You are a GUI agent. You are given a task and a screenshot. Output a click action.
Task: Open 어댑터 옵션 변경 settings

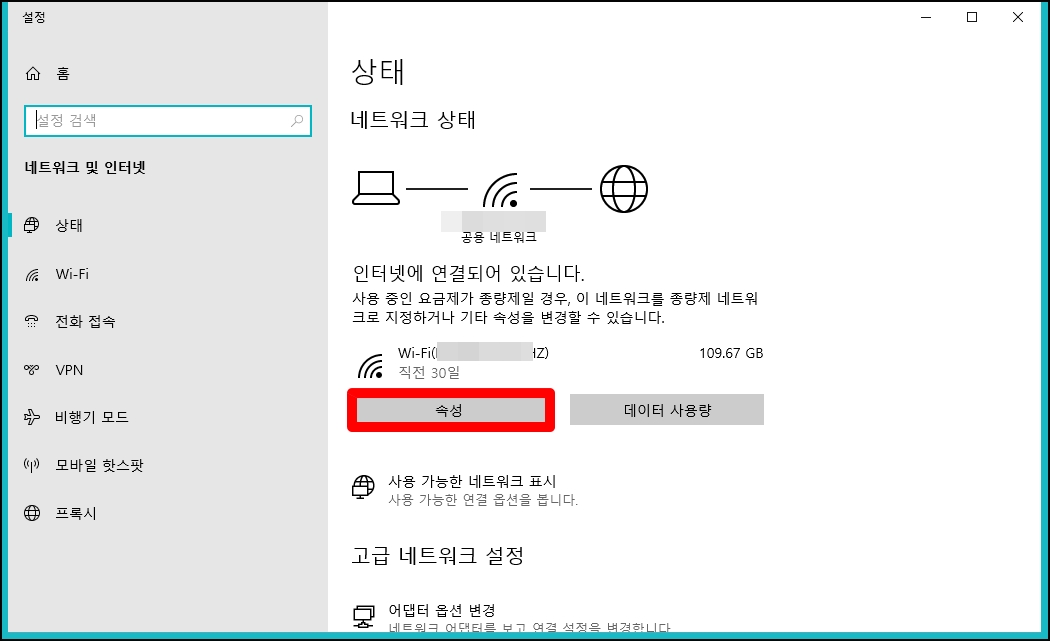(x=443, y=610)
